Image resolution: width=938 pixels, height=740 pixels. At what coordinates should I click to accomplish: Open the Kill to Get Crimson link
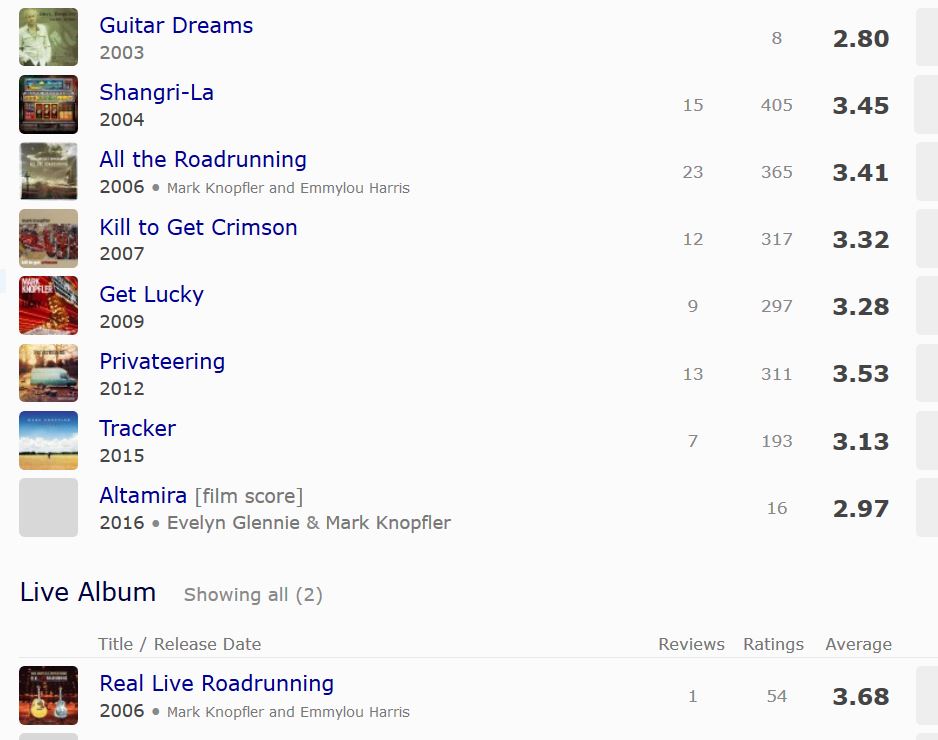(x=198, y=227)
